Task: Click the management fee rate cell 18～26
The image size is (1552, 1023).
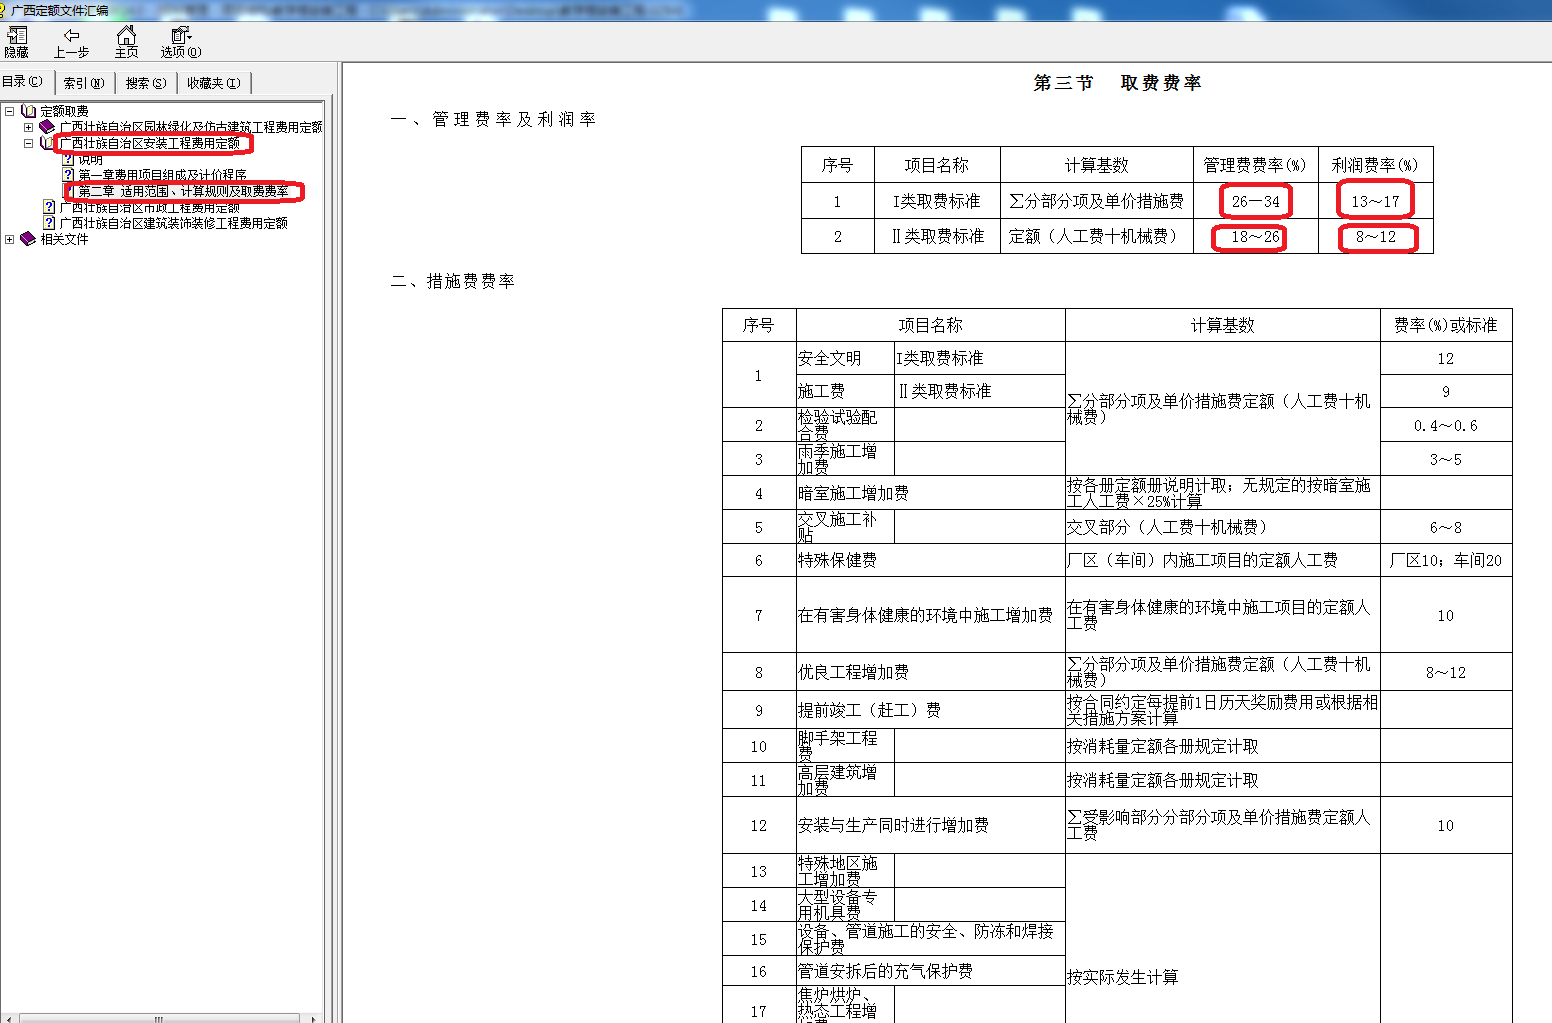Action: (x=1256, y=237)
